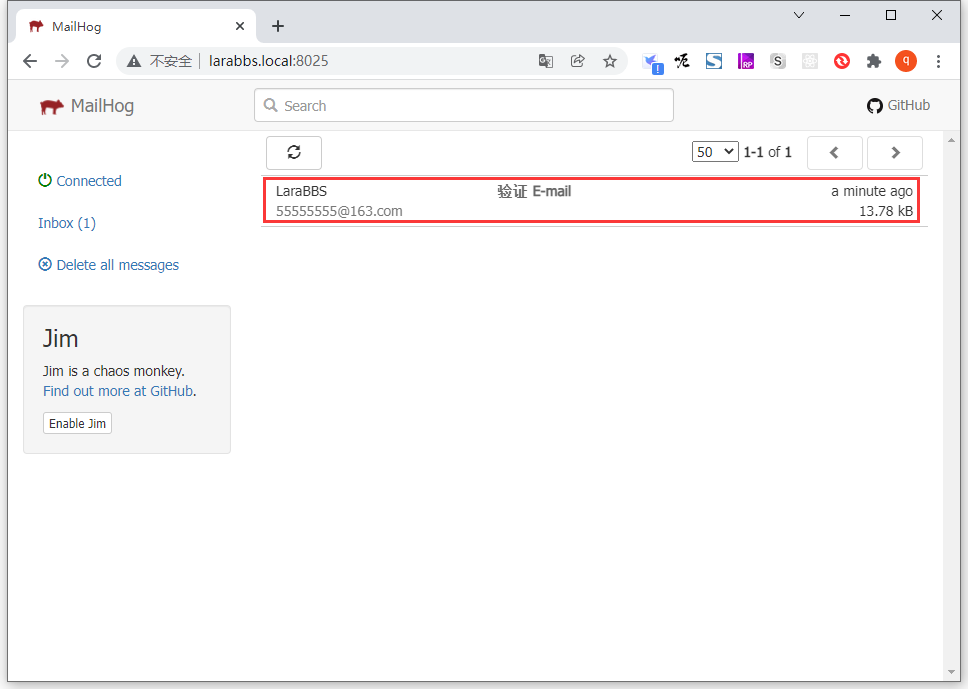Follow Find out more at GitHub link
This screenshot has width=968, height=689.
[x=118, y=391]
